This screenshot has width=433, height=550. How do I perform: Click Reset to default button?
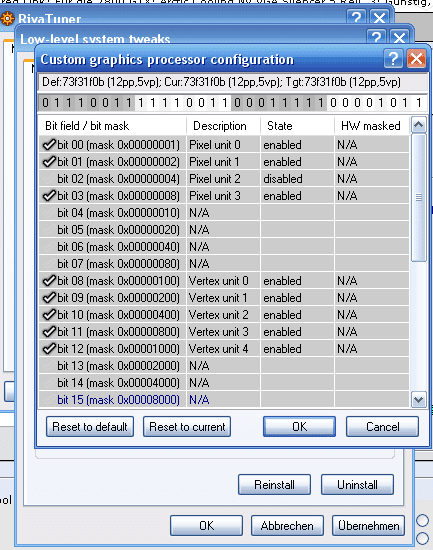[90, 427]
